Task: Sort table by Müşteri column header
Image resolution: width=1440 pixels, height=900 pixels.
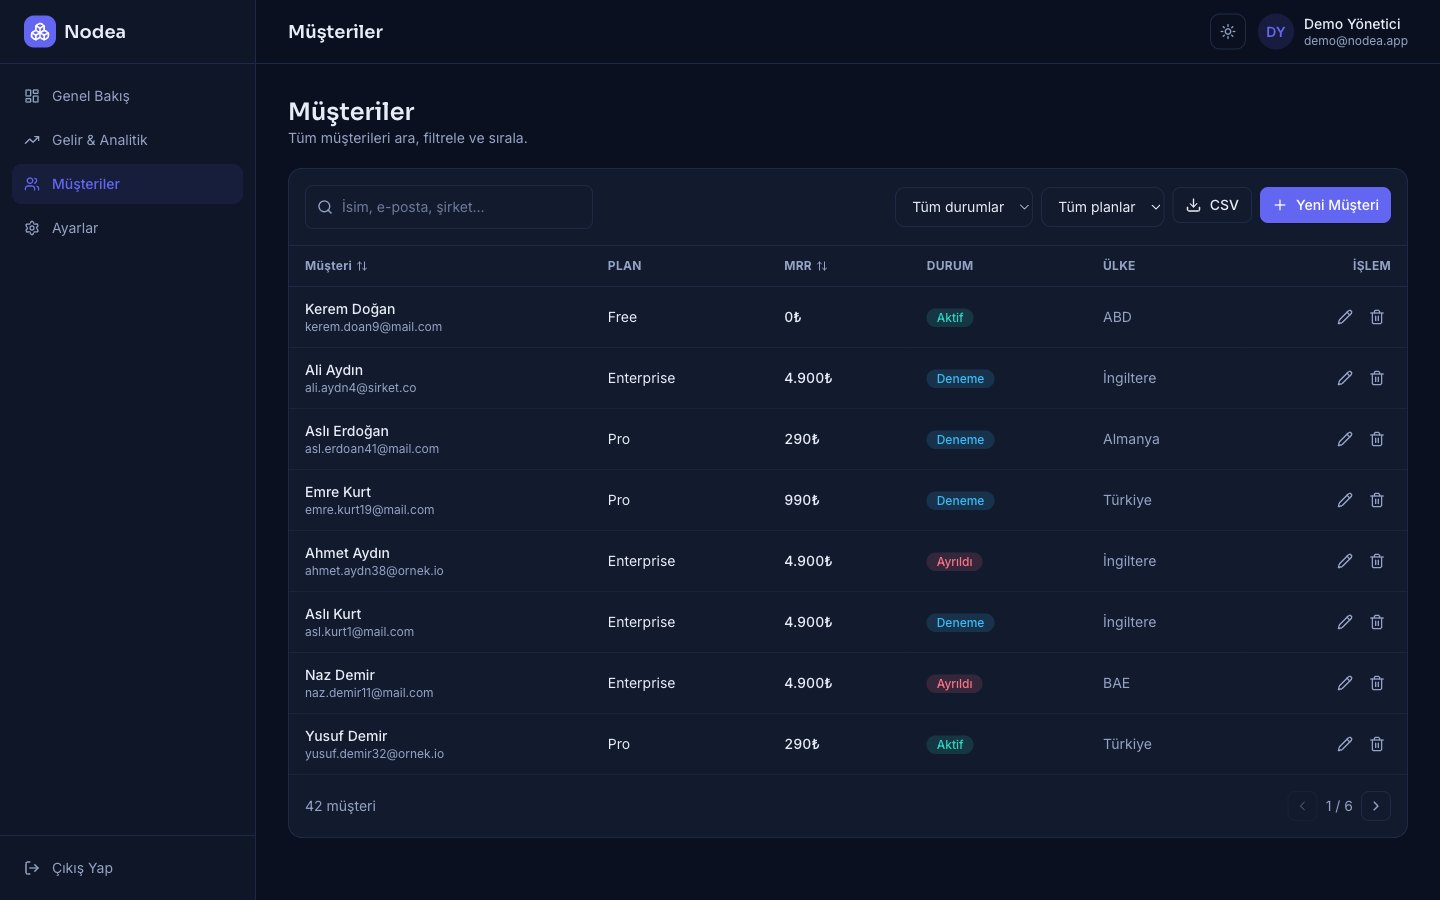Action: tap(336, 266)
